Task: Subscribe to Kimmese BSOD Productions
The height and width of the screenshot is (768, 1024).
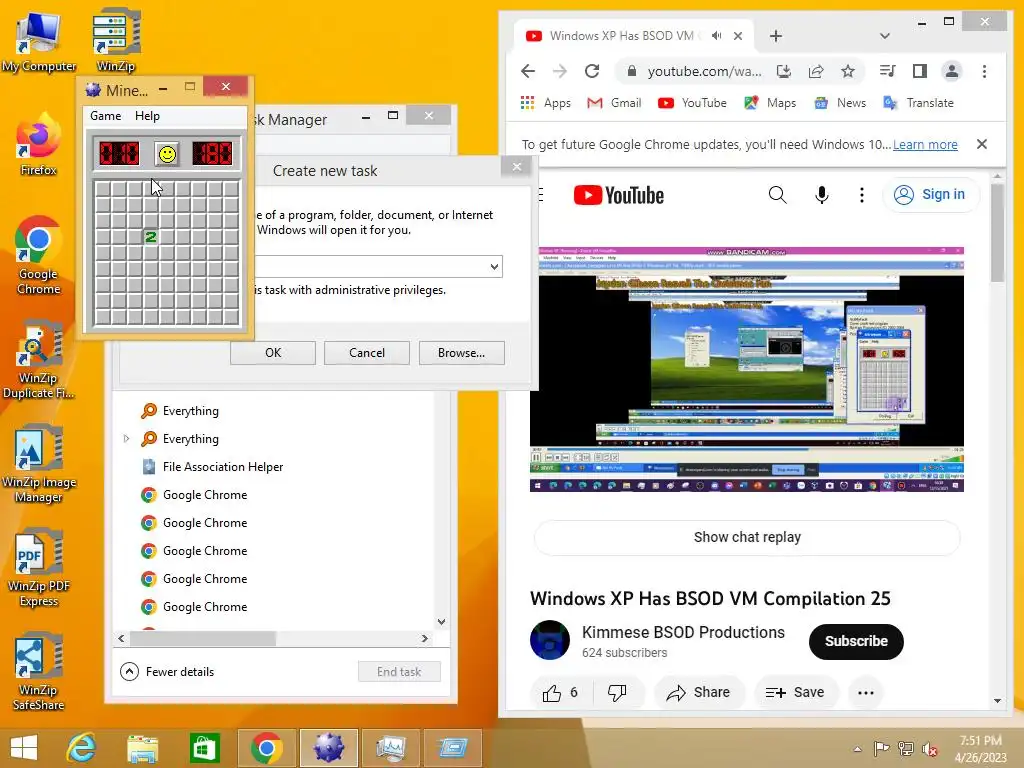Action: point(856,641)
